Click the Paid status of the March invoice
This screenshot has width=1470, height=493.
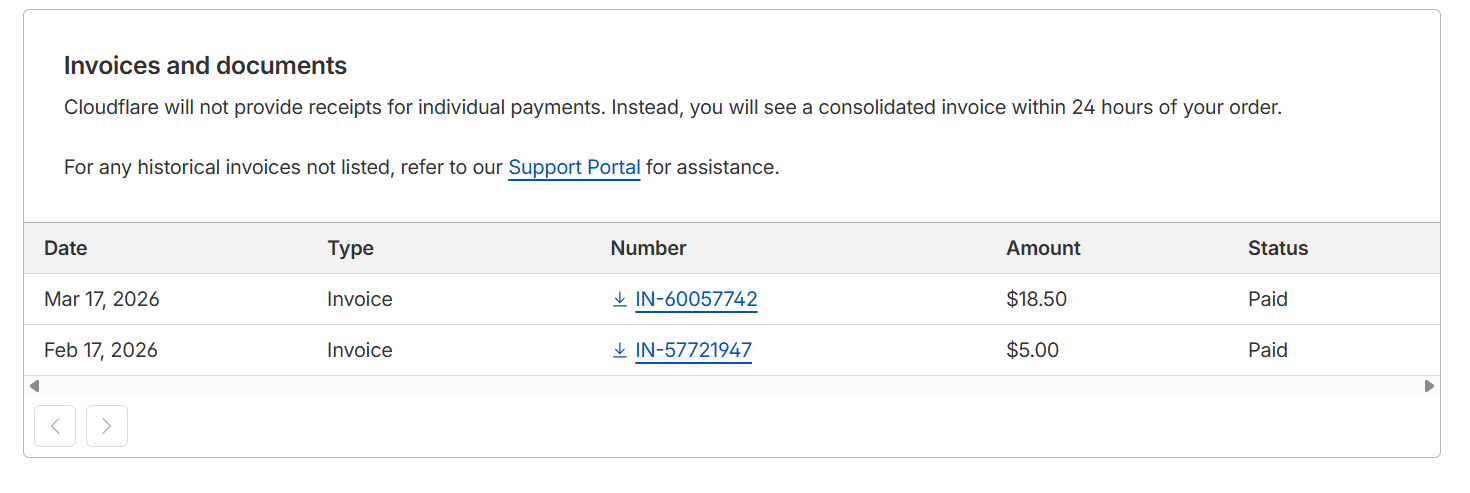coord(1267,299)
